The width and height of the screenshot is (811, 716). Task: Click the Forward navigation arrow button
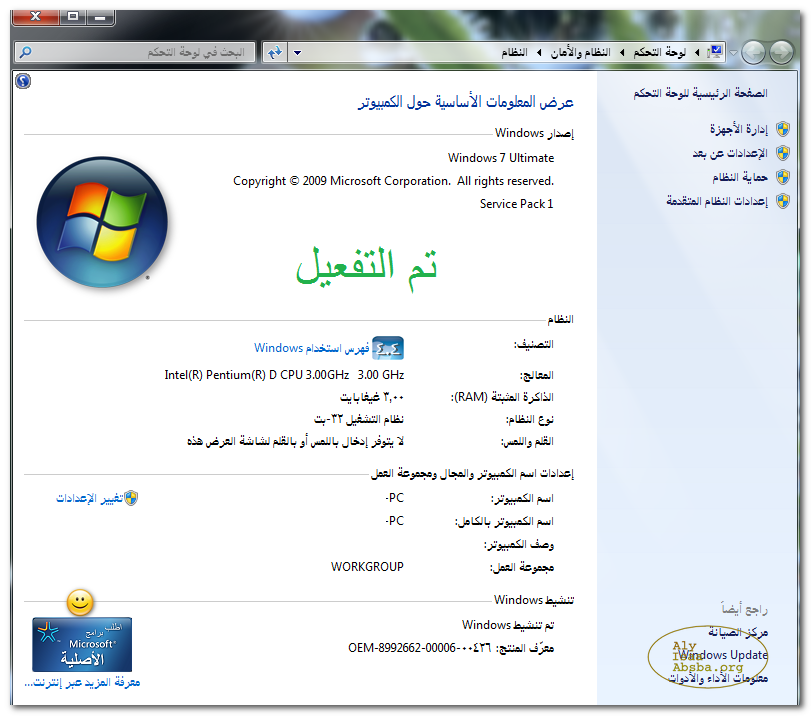(x=754, y=51)
